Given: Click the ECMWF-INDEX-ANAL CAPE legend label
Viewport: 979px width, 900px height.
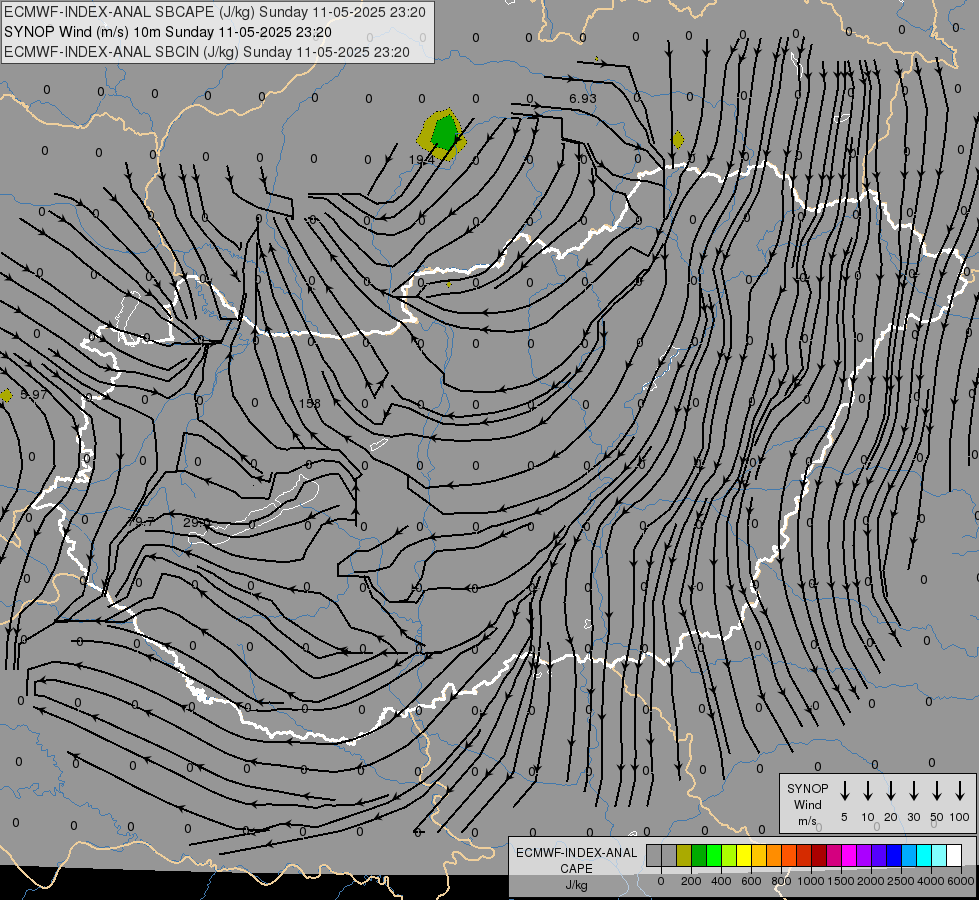Looking at the screenshot, I should 576,861.
